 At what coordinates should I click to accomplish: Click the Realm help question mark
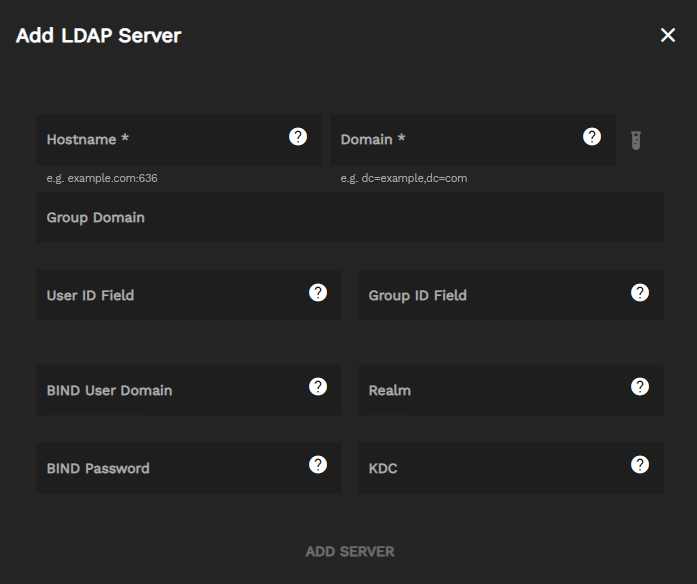pos(640,387)
